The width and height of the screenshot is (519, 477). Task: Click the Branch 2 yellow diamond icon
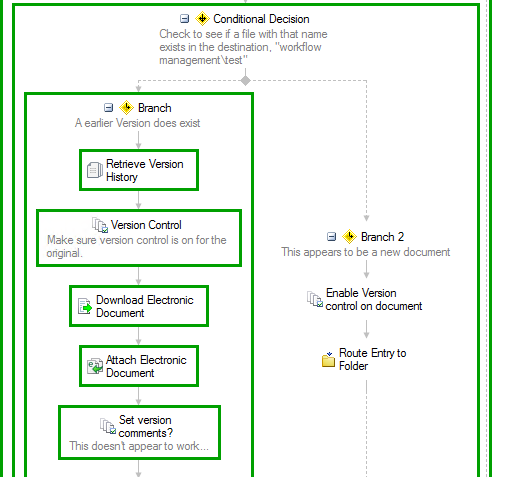pos(349,237)
